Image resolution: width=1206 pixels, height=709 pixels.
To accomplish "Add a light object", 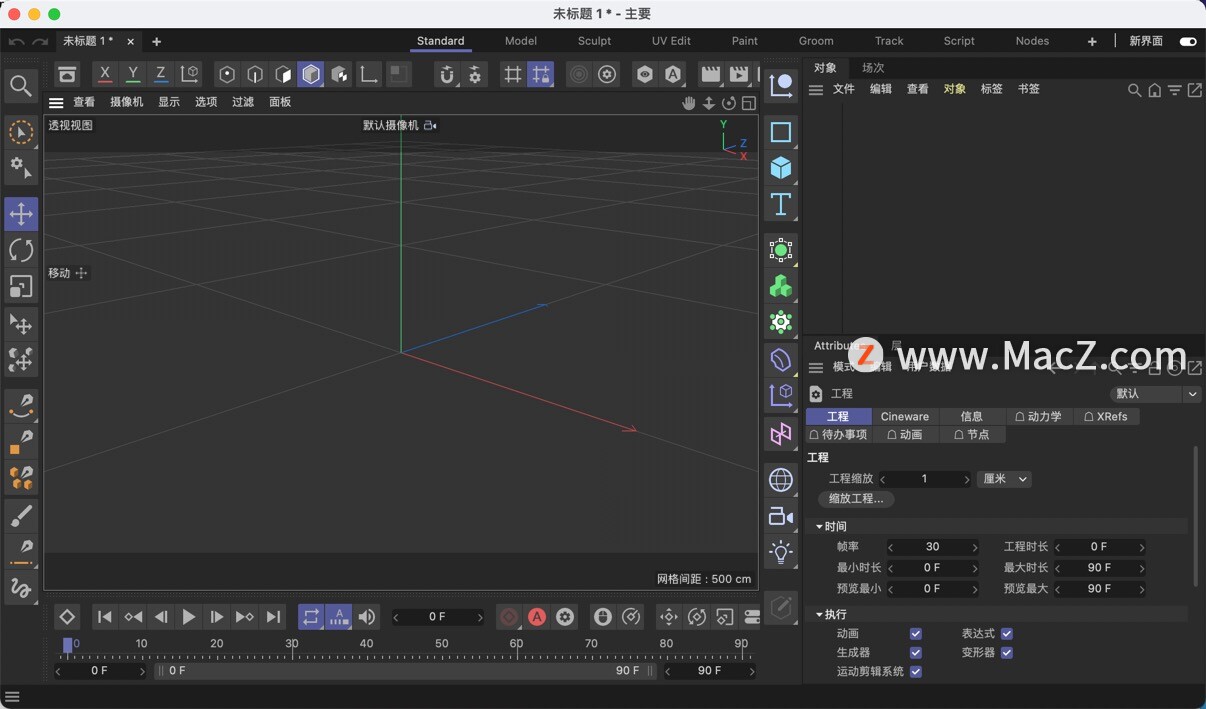I will pyautogui.click(x=781, y=552).
